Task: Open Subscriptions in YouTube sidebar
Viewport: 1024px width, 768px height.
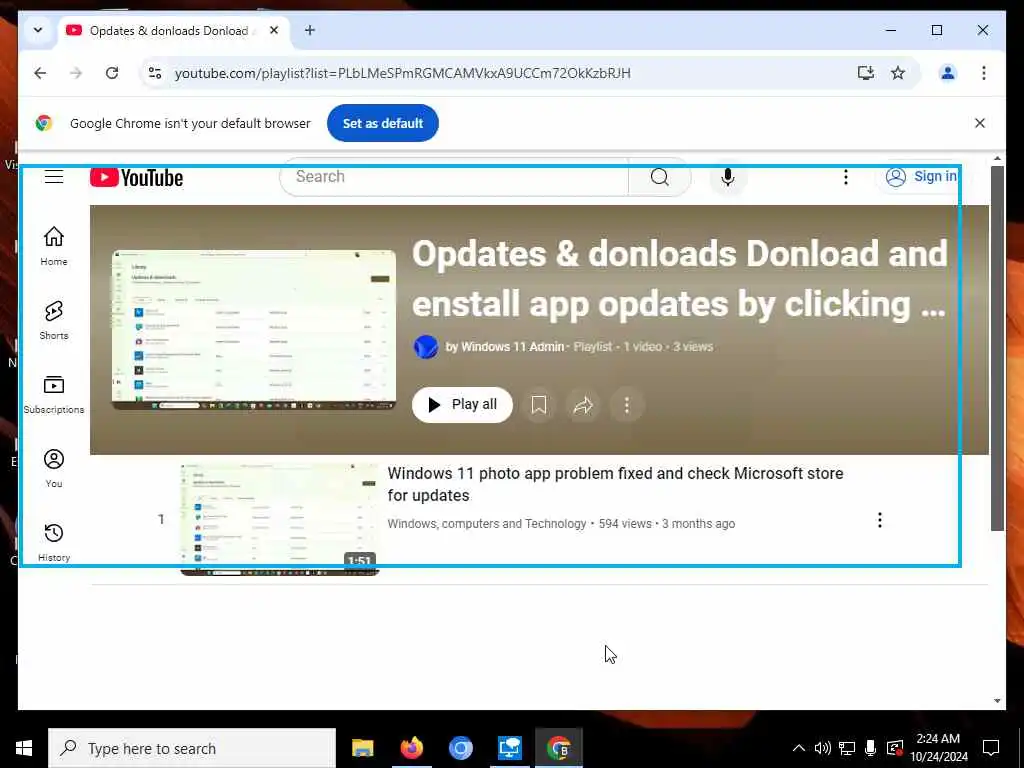Action: (x=54, y=394)
